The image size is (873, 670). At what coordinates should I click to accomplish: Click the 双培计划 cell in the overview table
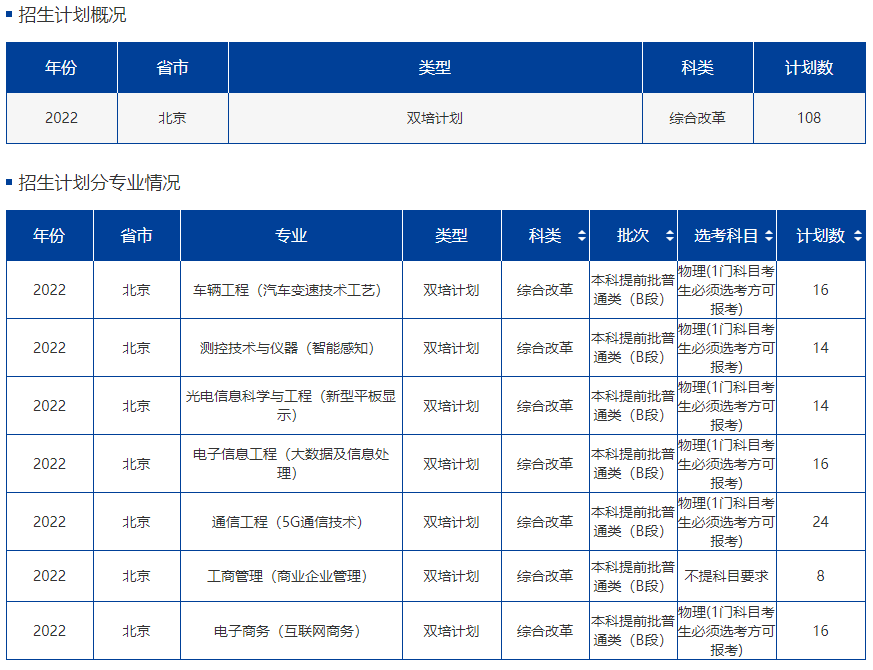[434, 118]
